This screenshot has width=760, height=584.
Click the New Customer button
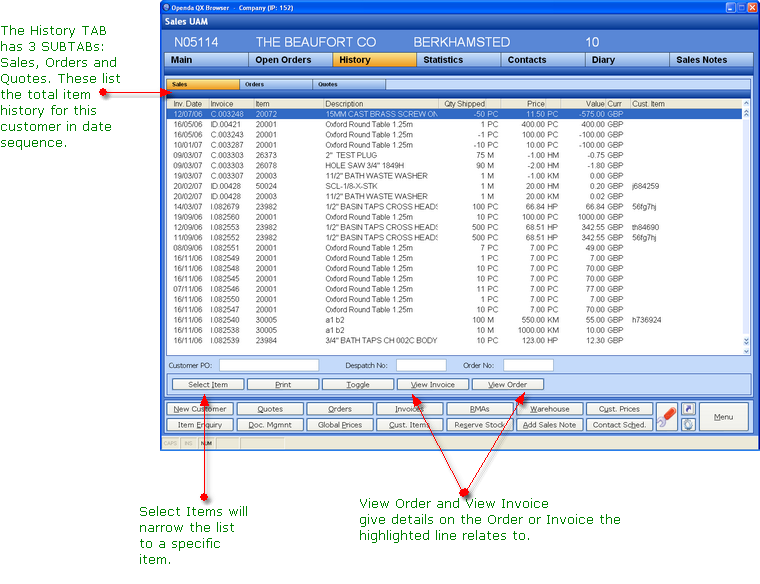pyautogui.click(x=200, y=409)
